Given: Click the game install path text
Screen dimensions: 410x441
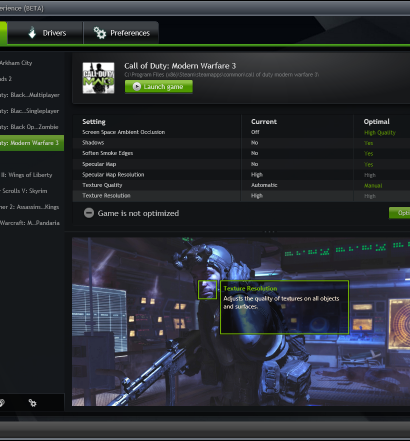Looking at the screenshot, I should pyautogui.click(x=222, y=75).
